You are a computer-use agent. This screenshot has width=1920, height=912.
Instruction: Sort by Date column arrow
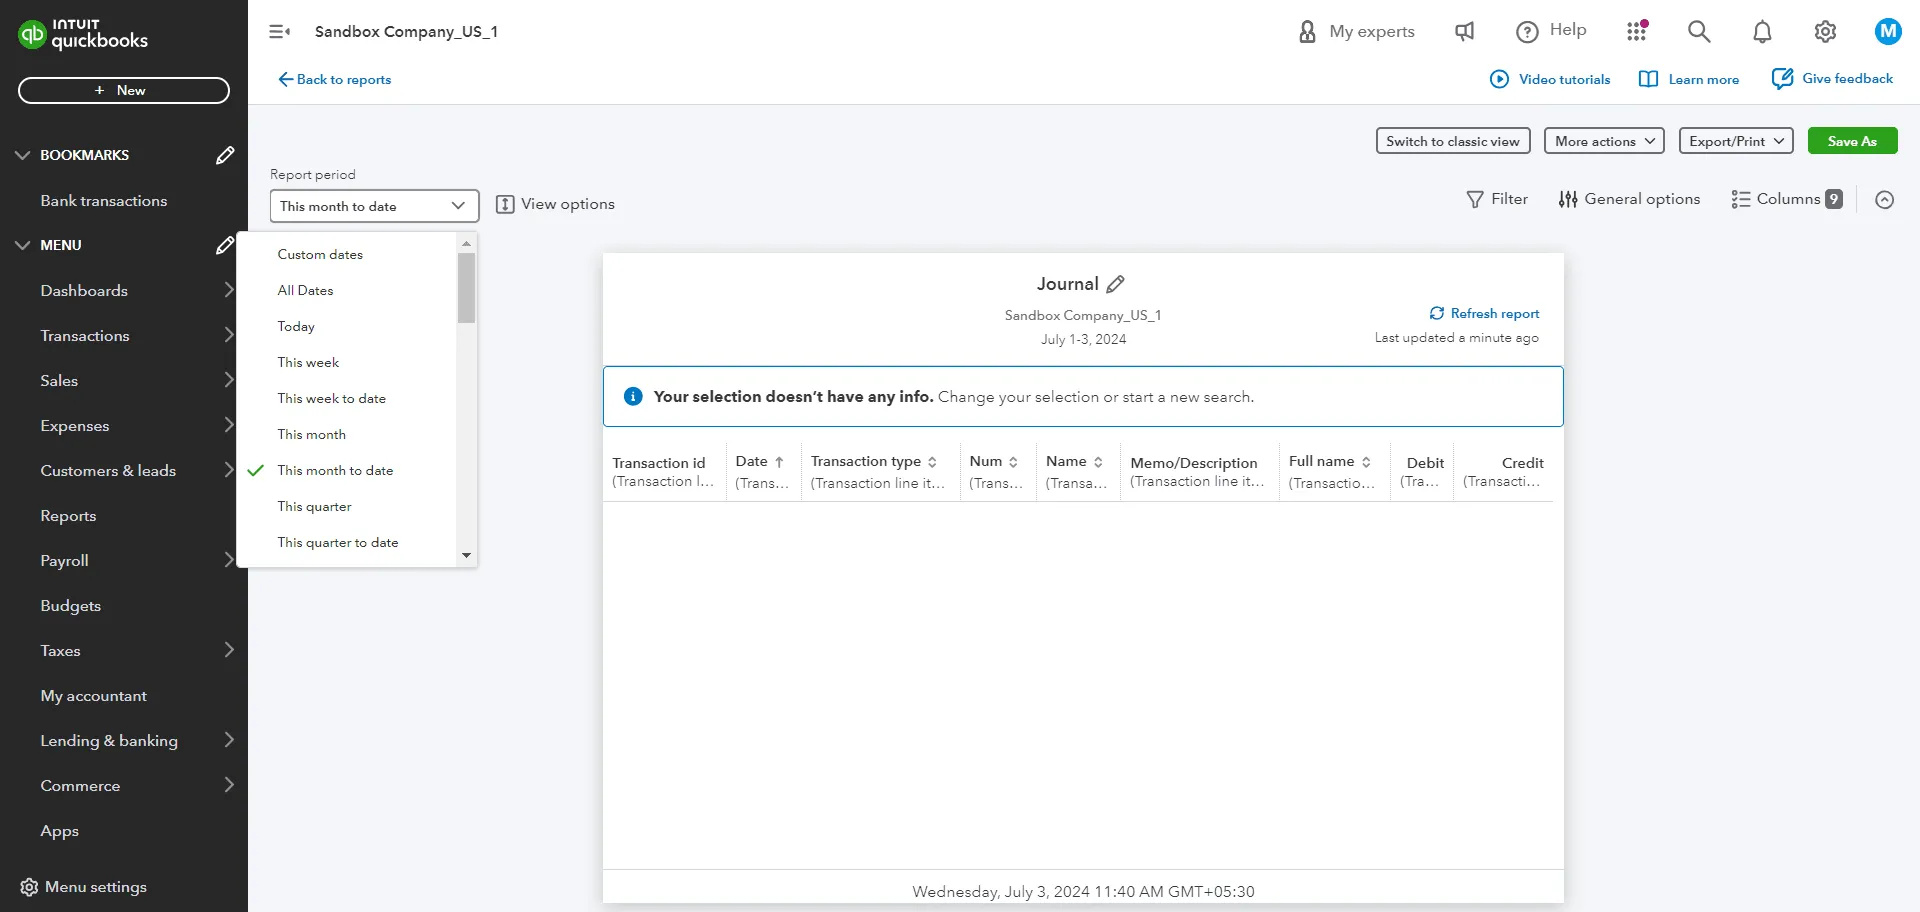779,462
